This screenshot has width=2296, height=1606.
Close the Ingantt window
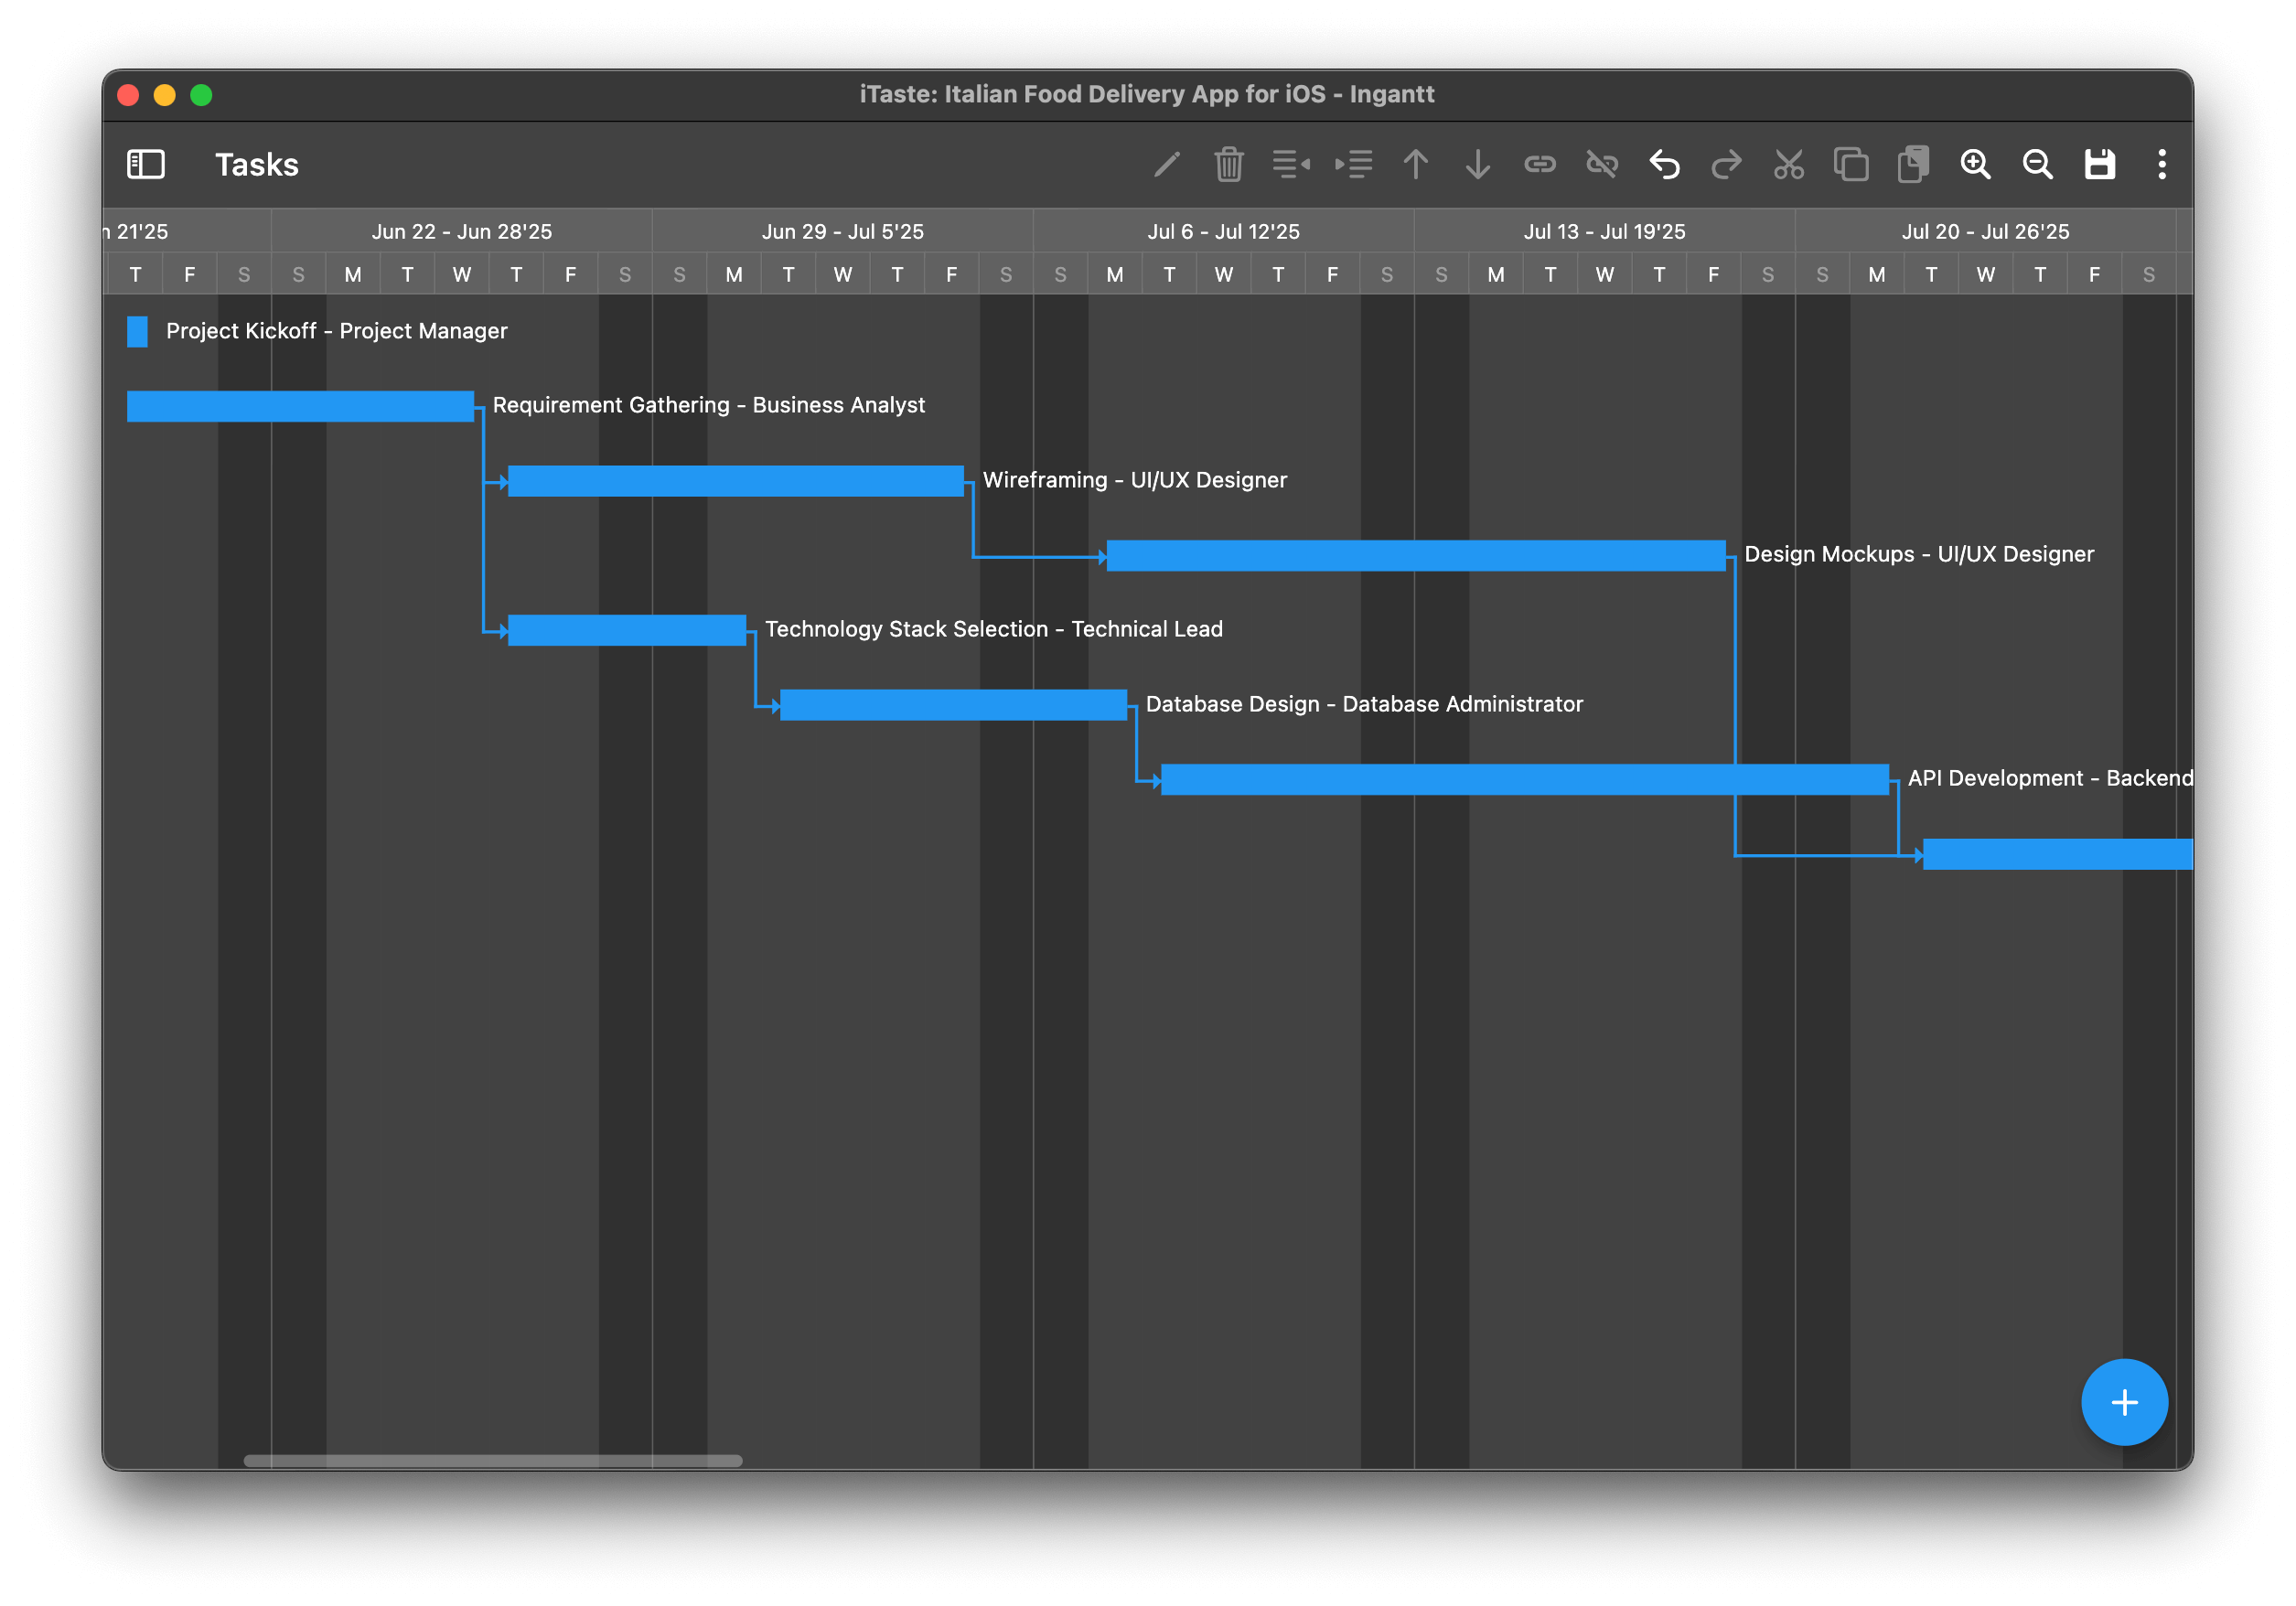(128, 95)
